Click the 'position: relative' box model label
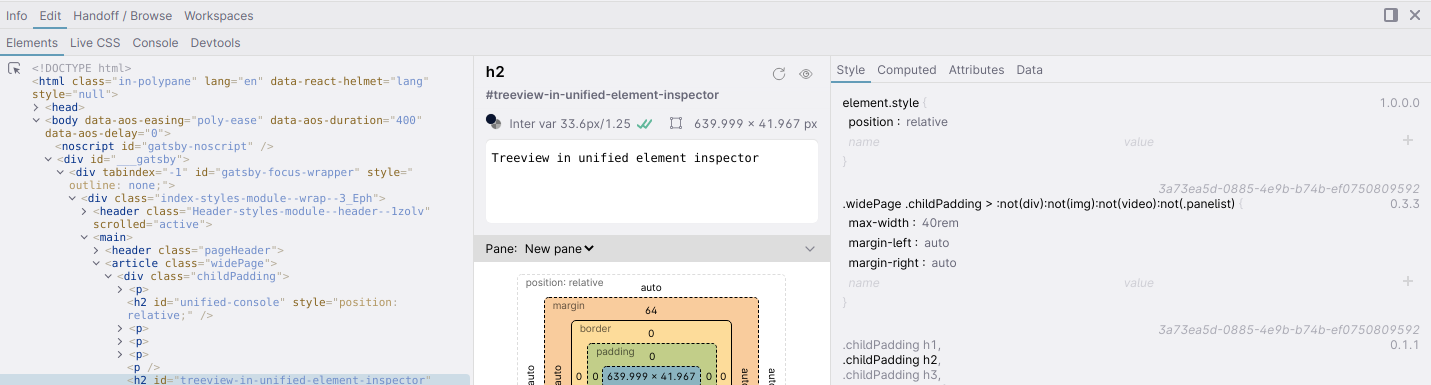 pyautogui.click(x=565, y=282)
